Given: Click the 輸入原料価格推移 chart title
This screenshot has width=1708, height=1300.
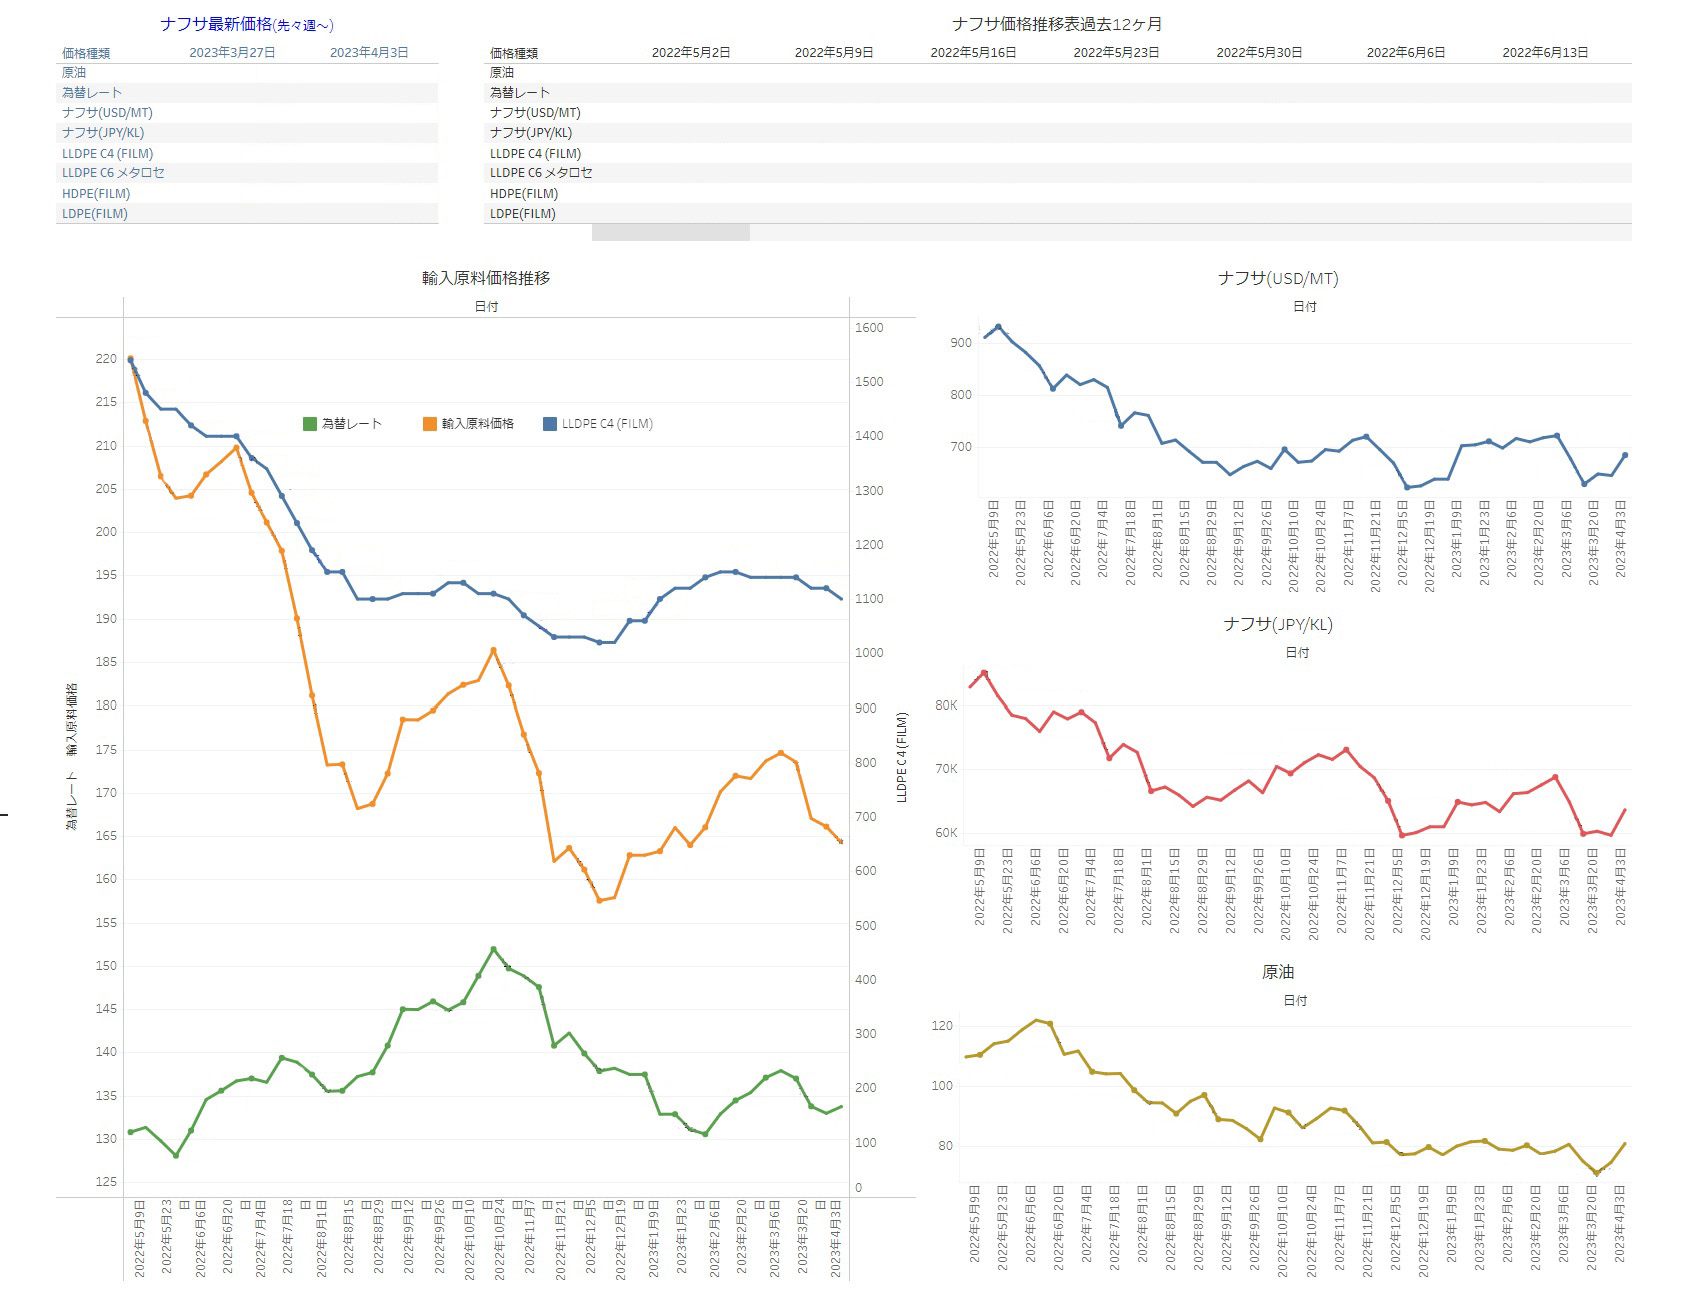Looking at the screenshot, I should (486, 278).
